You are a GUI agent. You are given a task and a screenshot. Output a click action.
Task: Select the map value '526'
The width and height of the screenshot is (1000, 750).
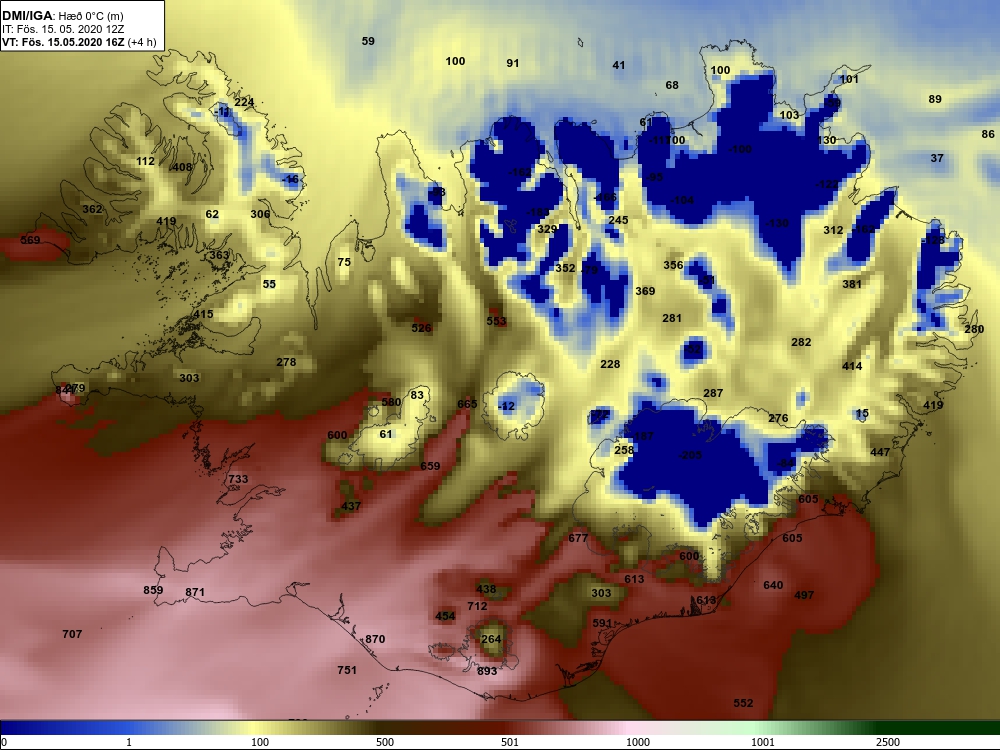pyautogui.click(x=421, y=328)
